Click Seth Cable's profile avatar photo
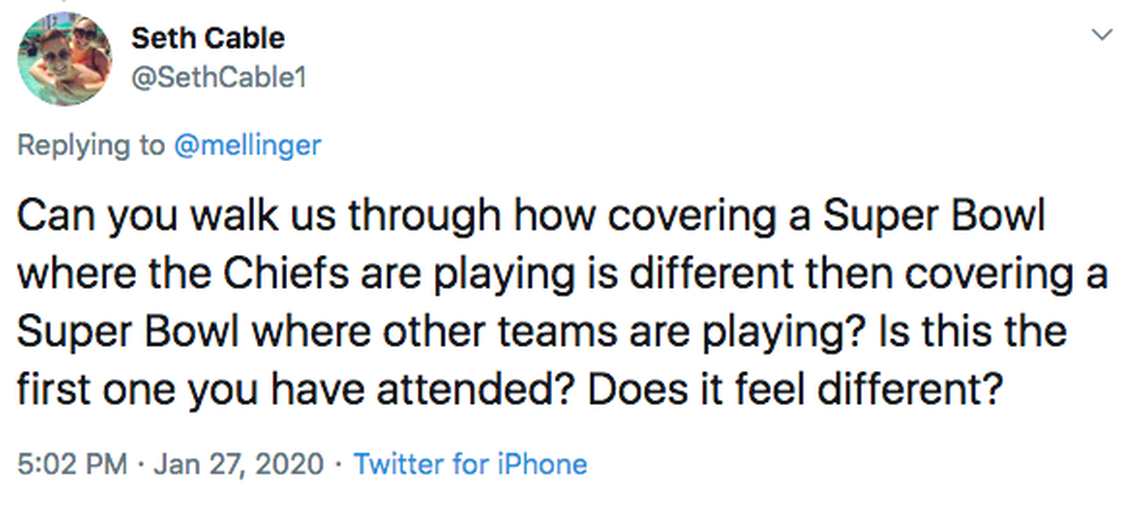Image resolution: width=1140 pixels, height=507 pixels. point(65,61)
